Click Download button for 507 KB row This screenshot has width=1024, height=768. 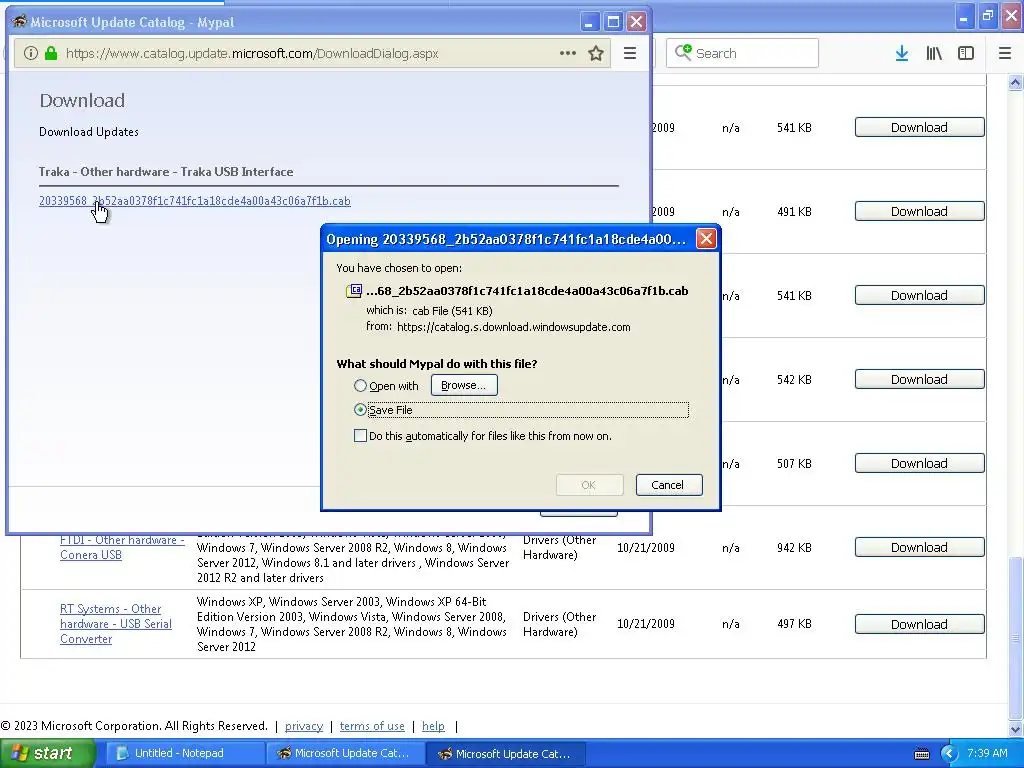(x=920, y=464)
